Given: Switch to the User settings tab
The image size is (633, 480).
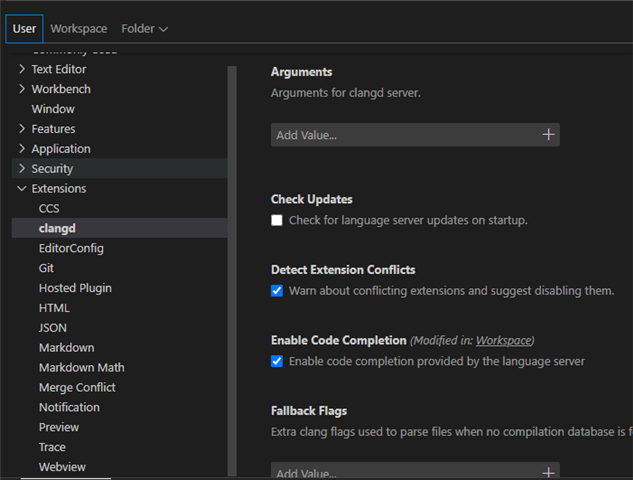Looking at the screenshot, I should pyautogui.click(x=24, y=29).
